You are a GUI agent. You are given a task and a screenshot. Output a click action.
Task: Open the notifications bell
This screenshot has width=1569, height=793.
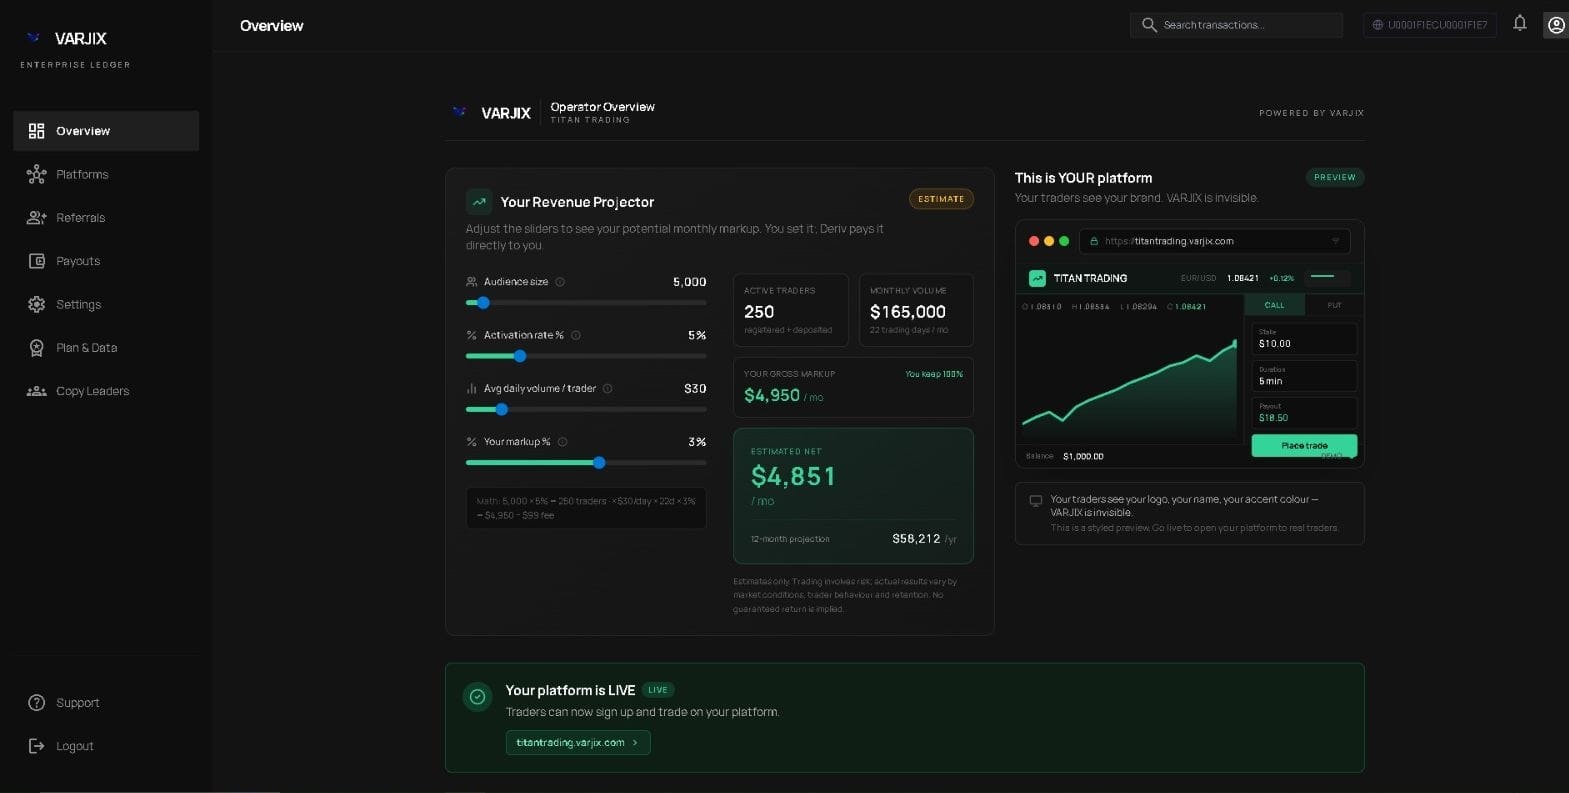pos(1519,23)
